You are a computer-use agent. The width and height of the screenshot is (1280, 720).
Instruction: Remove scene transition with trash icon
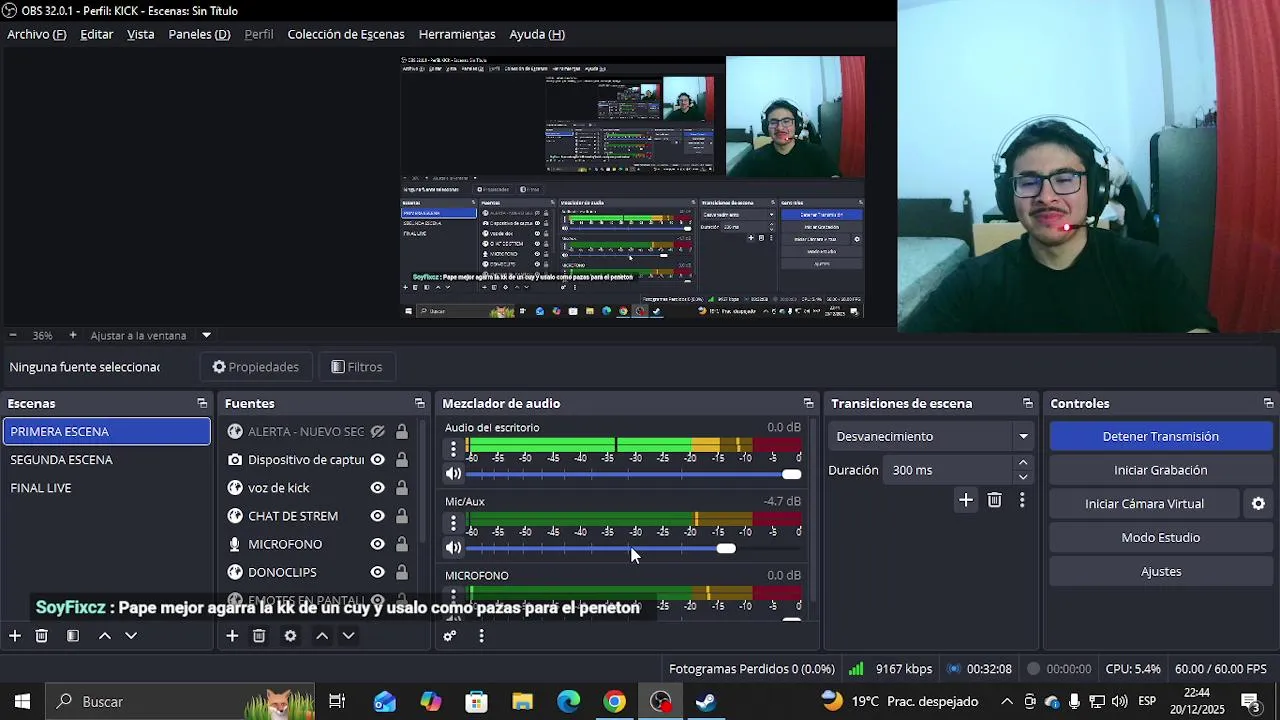click(994, 500)
